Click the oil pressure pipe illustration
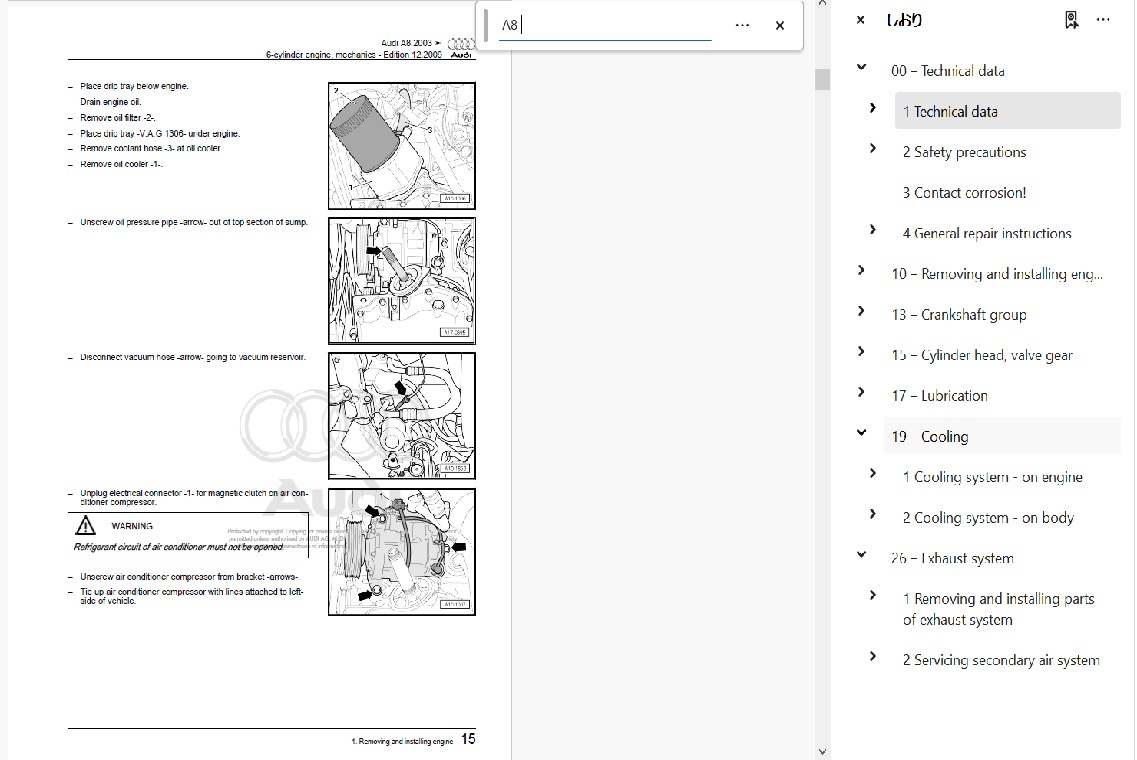Viewport: 1137px width, 760px height. tap(402, 281)
